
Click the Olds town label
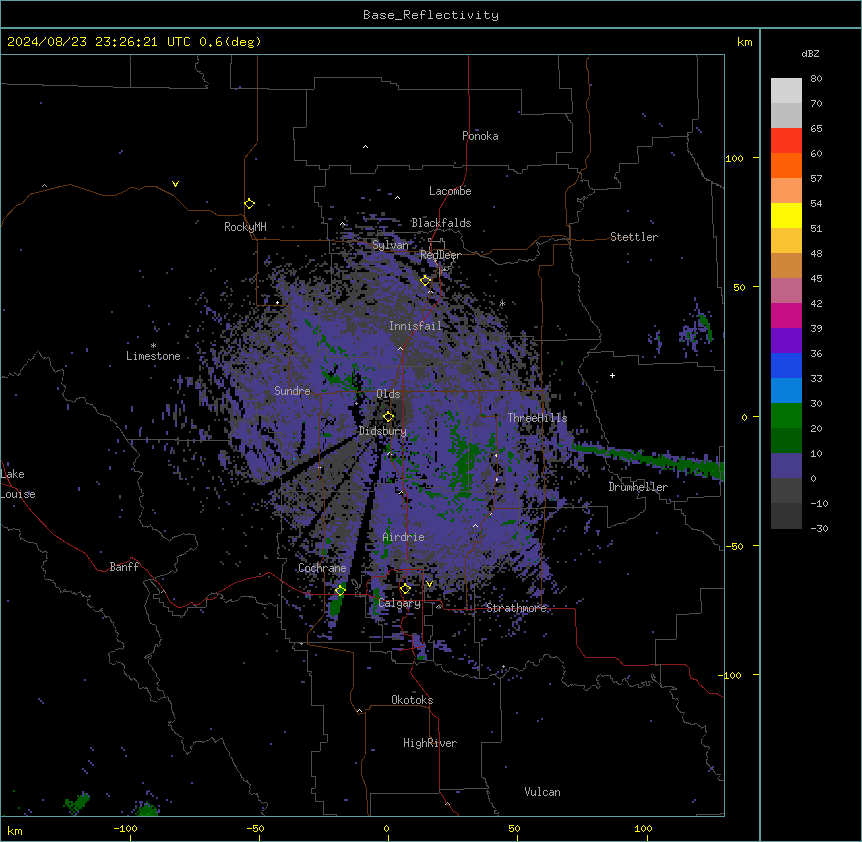pyautogui.click(x=388, y=394)
